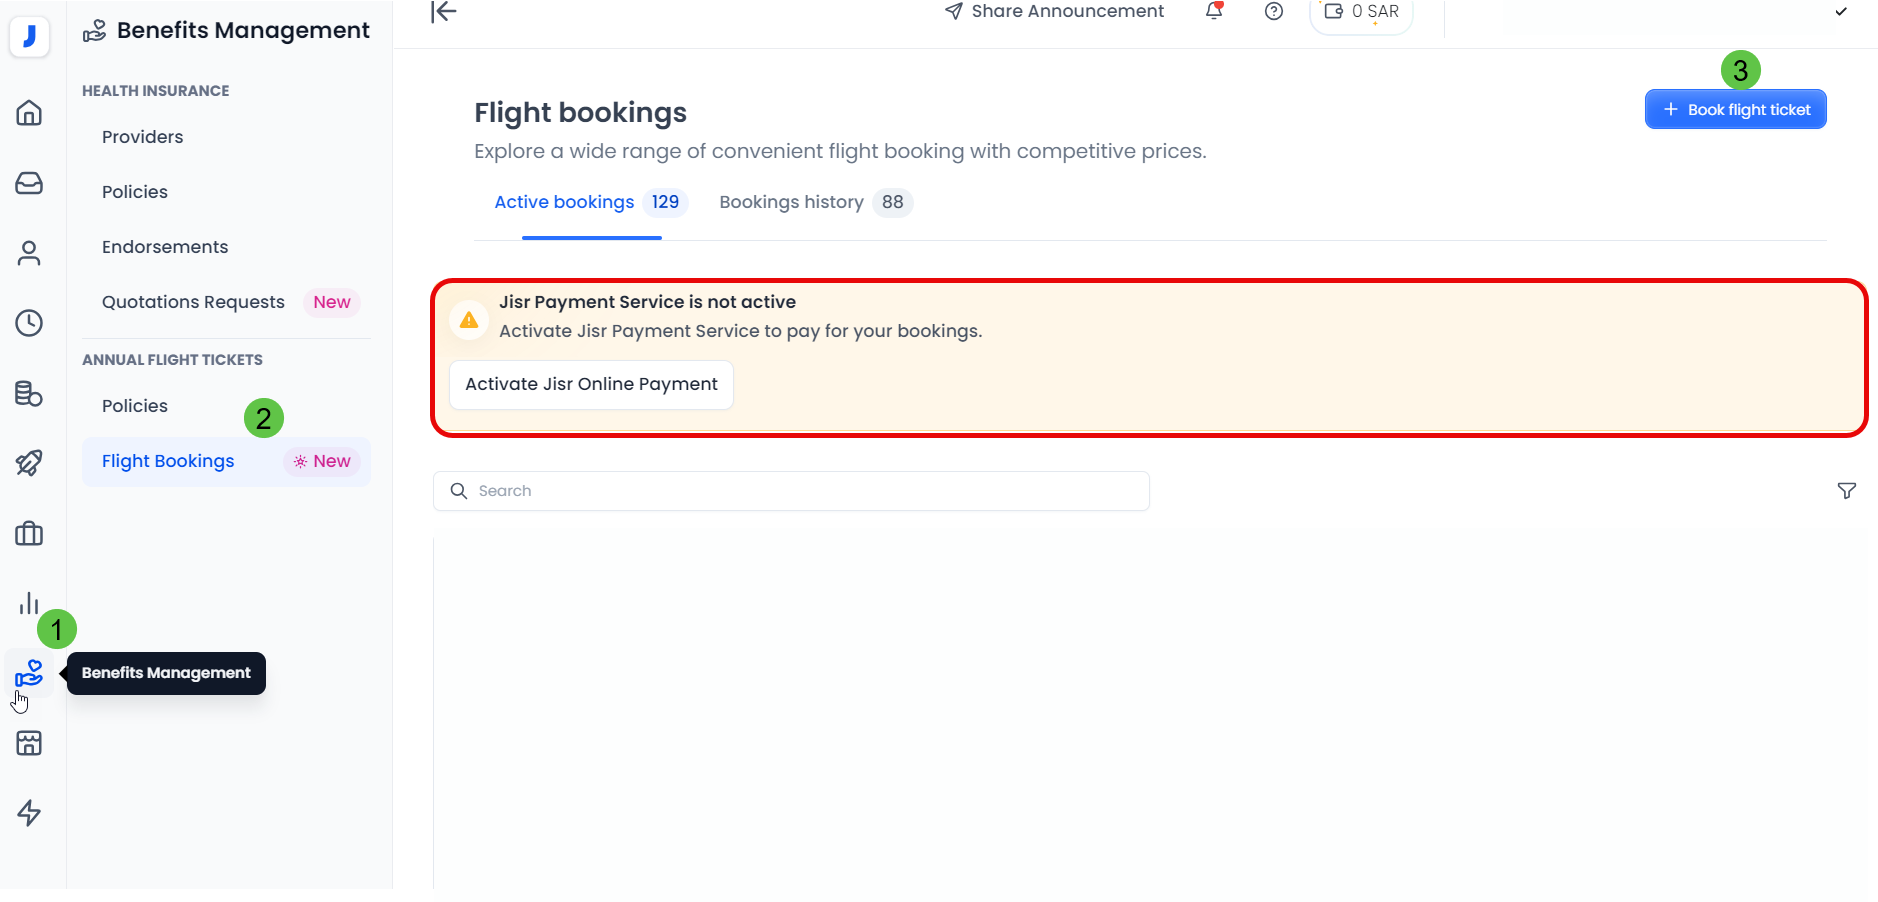The width and height of the screenshot is (1878, 902).
Task: Open the inbox tray icon in the sidebar
Action: [x=29, y=183]
